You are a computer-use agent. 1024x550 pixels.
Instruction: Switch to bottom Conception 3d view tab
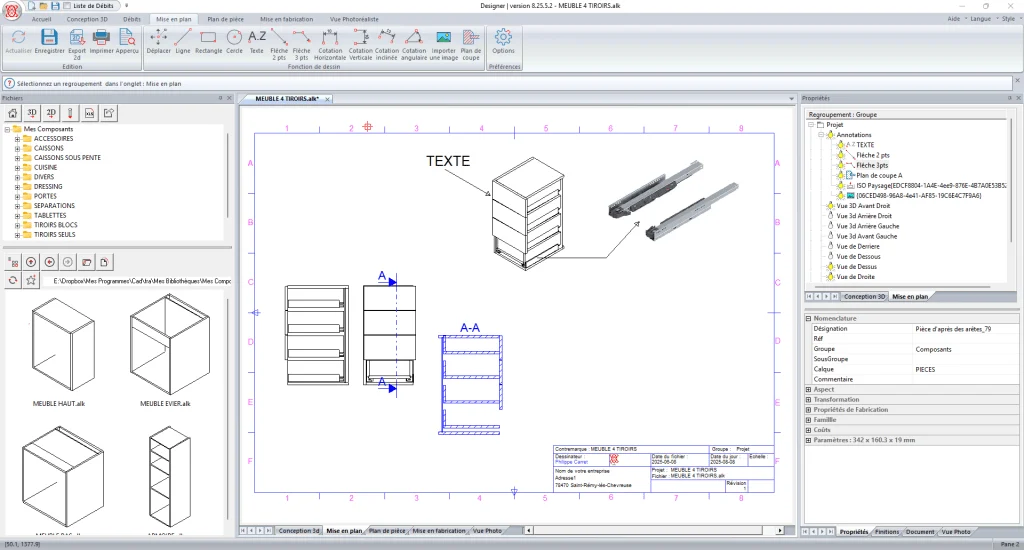[x=298, y=530]
